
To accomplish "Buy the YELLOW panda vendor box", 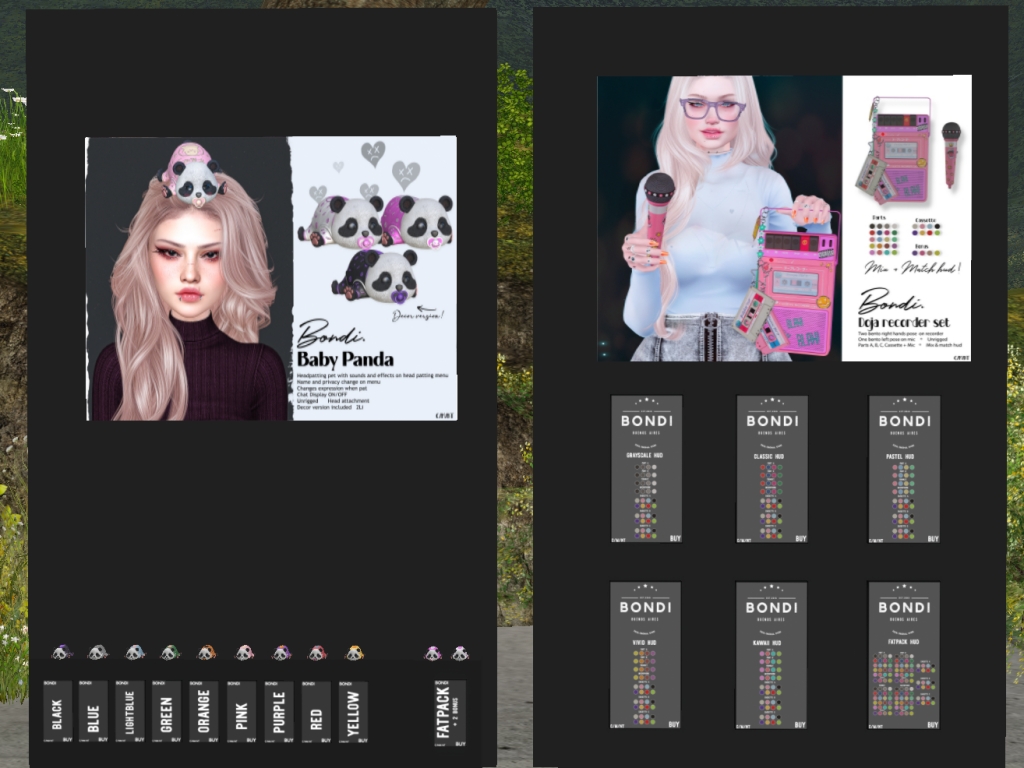I will coord(353,711).
